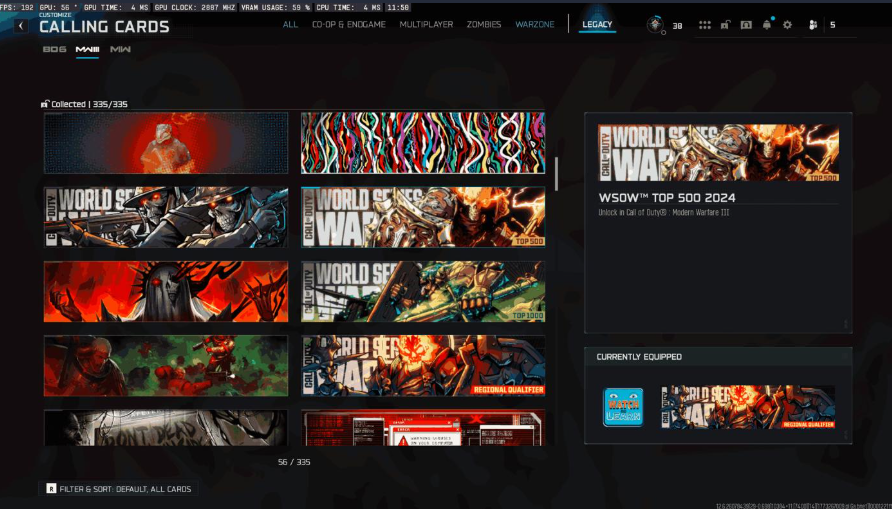Click the currently equipped Regional Qualifier card
Screen dimensions: 892x509
748,407
